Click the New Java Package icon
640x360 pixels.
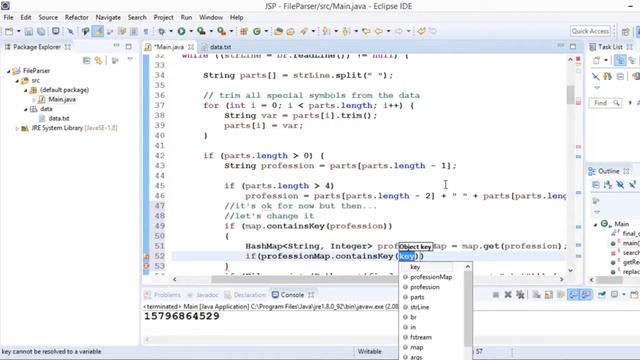[x=244, y=31]
